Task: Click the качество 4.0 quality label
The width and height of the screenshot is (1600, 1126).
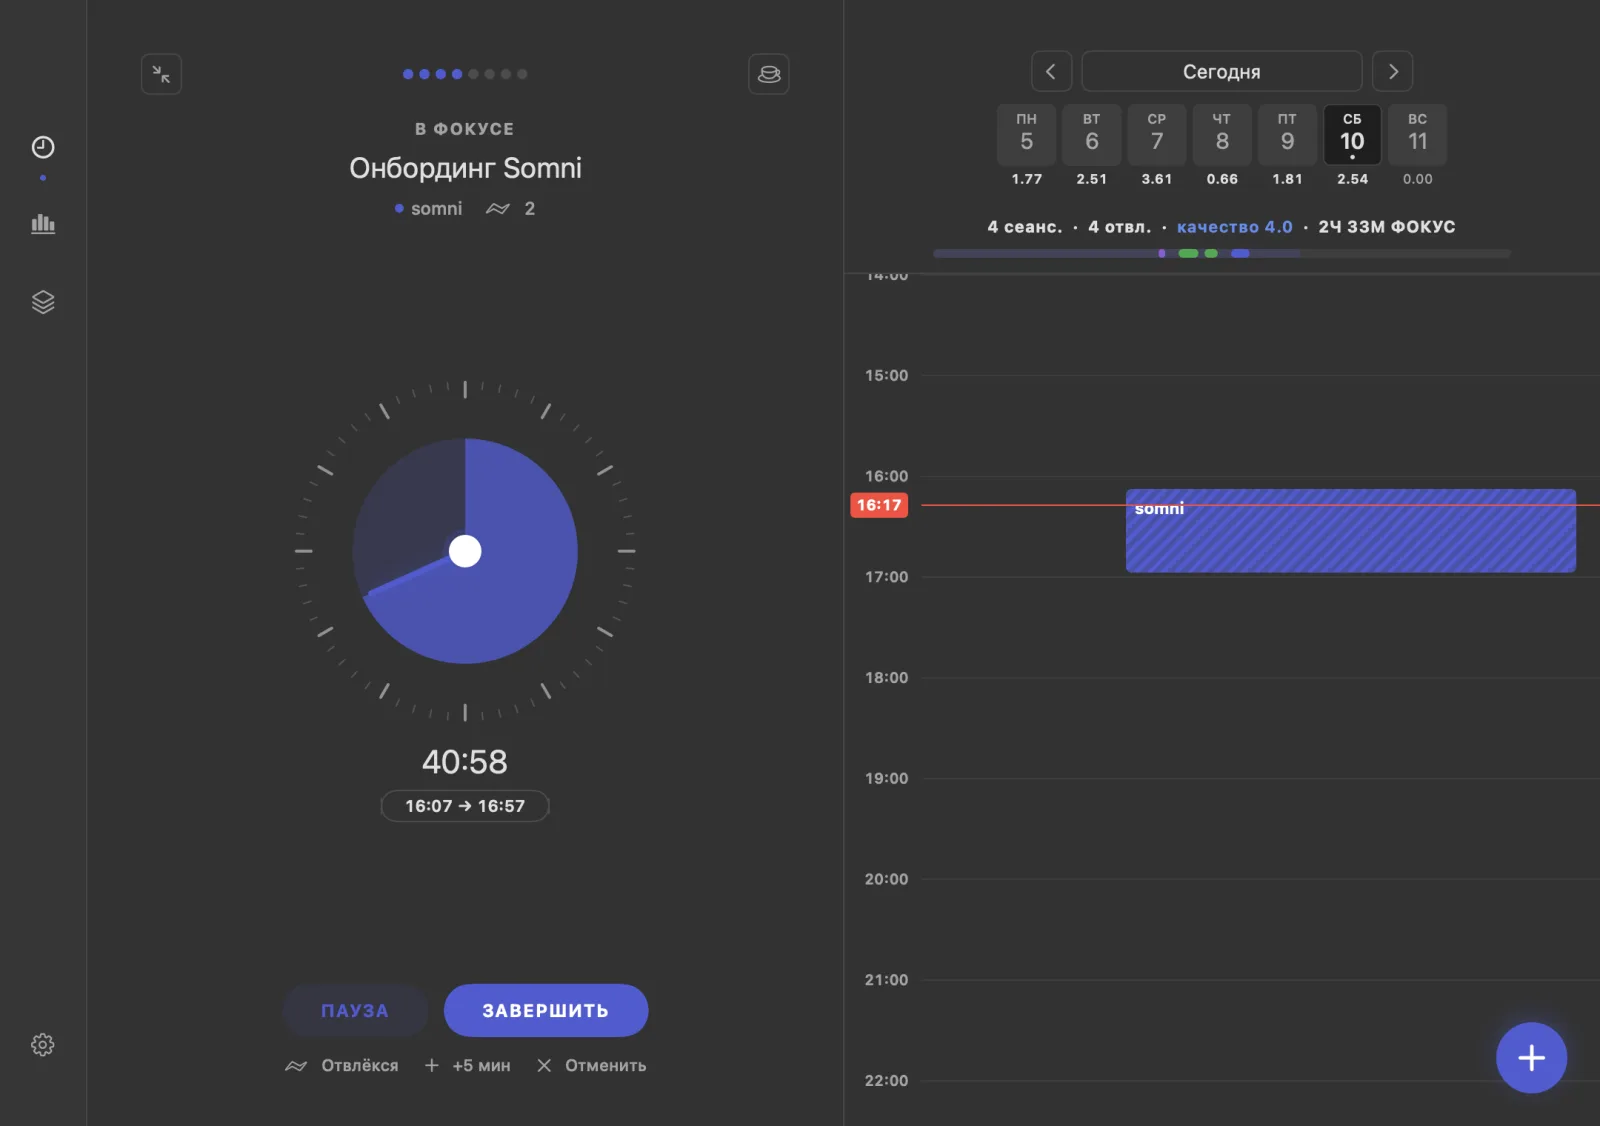Action: pyautogui.click(x=1235, y=227)
